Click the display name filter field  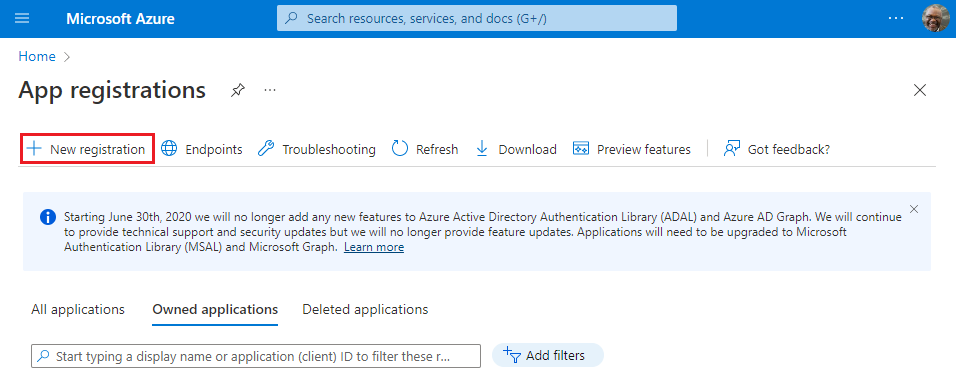[256, 356]
